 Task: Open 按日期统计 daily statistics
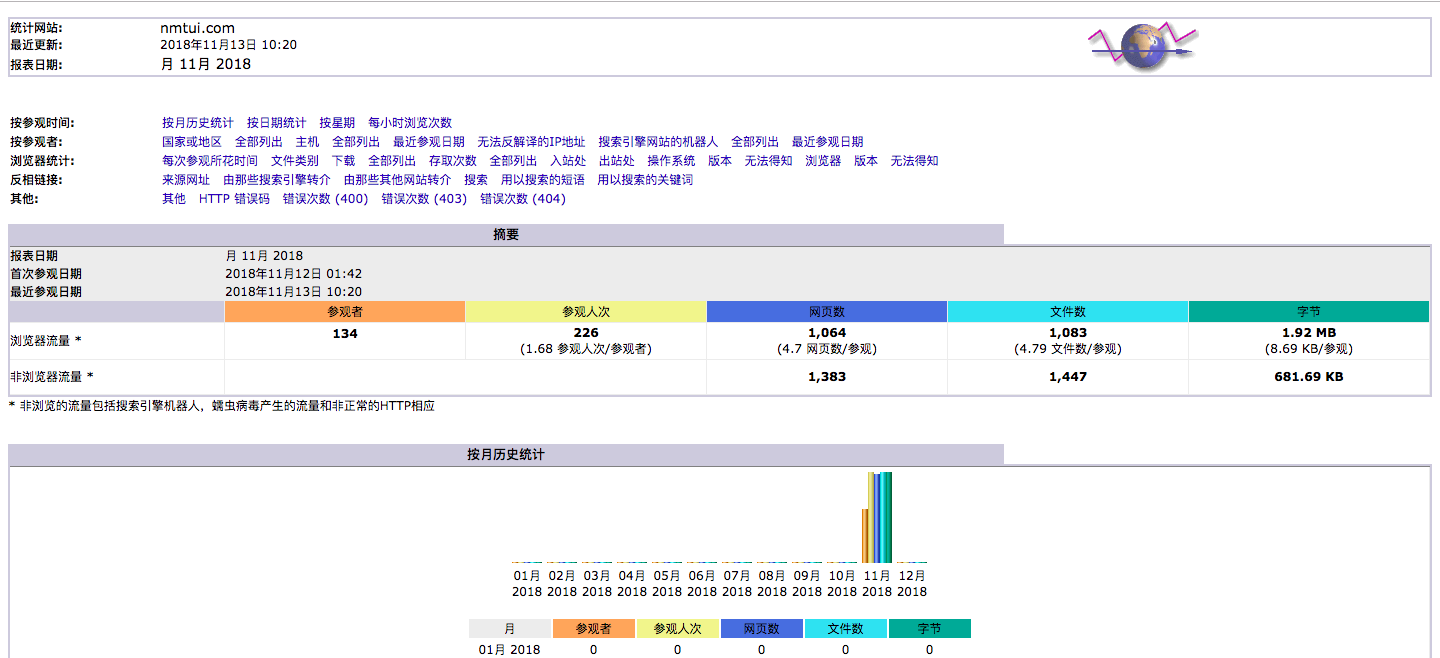click(x=277, y=122)
